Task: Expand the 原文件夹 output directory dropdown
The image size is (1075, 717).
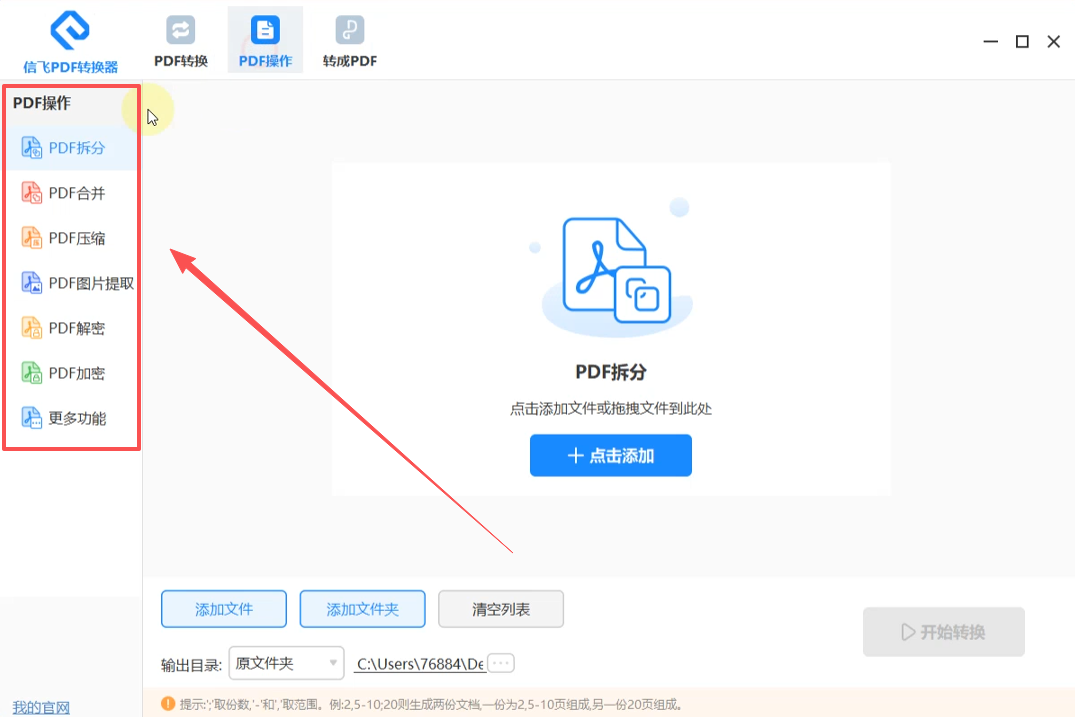Action: pyautogui.click(x=287, y=663)
